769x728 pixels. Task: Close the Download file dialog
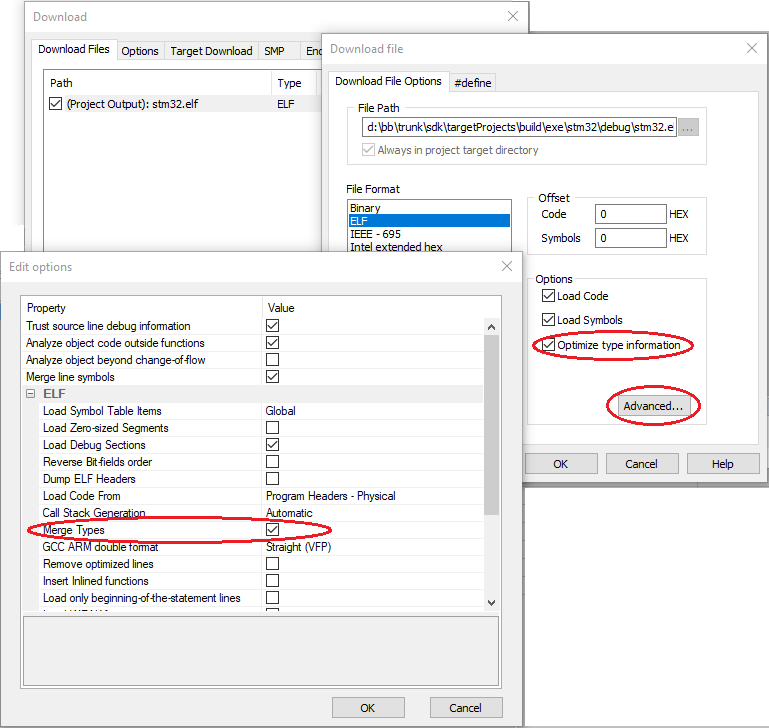(751, 48)
